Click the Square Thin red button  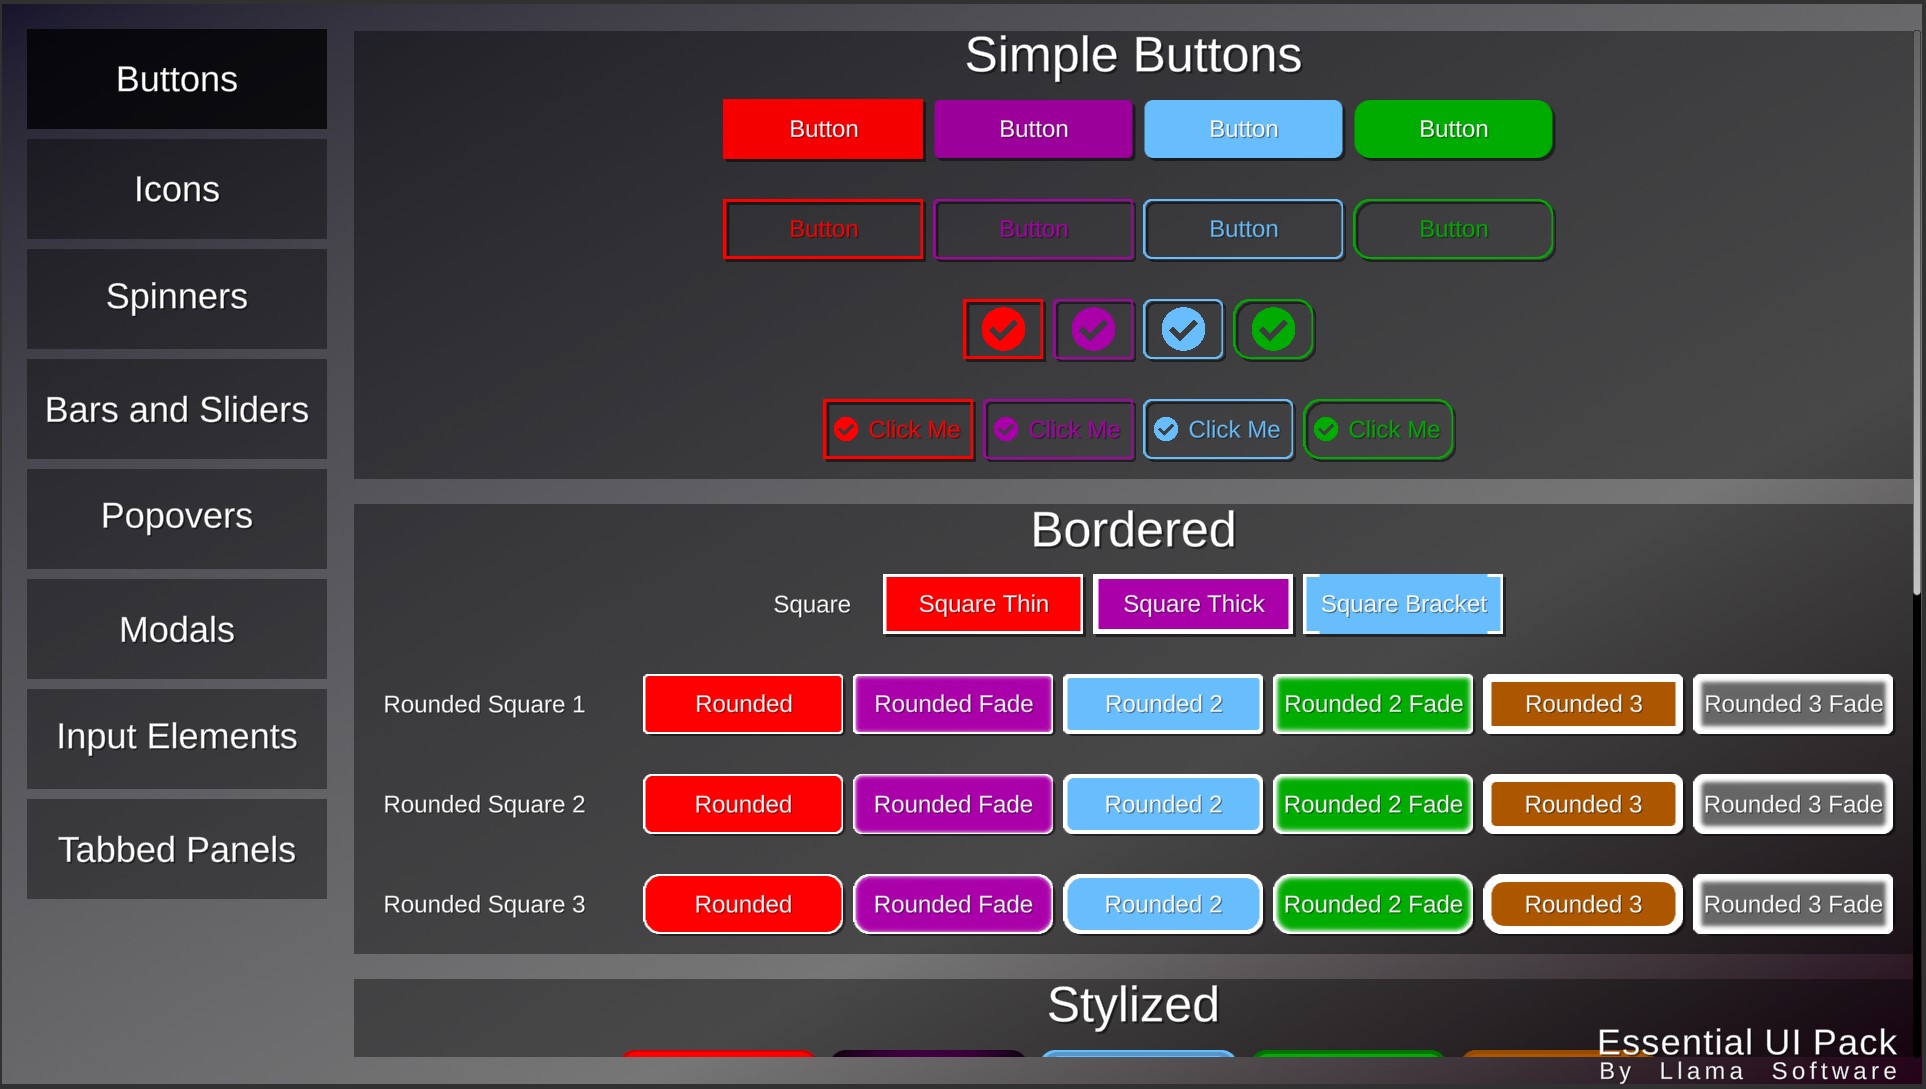pyautogui.click(x=982, y=603)
